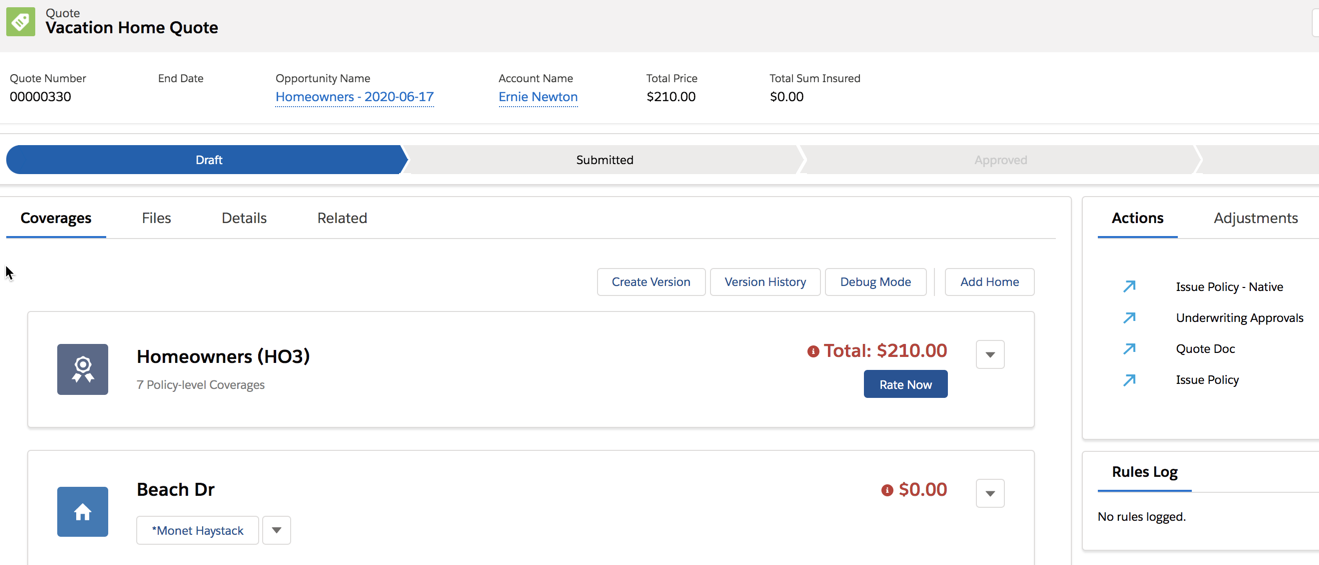Click the error icon beside $0.00
1319x565 pixels.
tap(887, 490)
